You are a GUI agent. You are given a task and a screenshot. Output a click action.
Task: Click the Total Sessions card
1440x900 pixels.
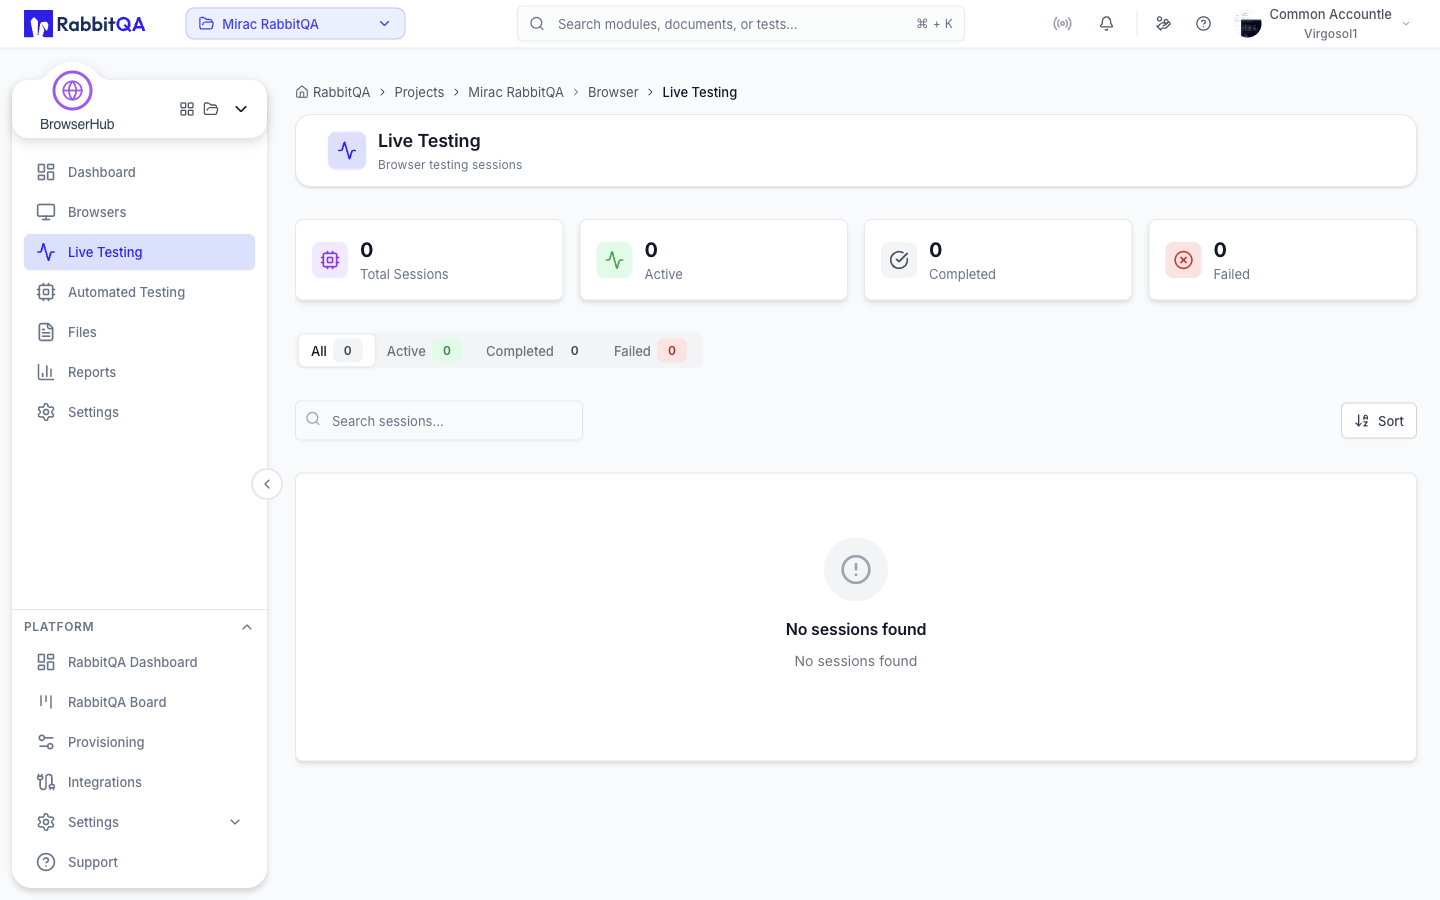(x=429, y=260)
